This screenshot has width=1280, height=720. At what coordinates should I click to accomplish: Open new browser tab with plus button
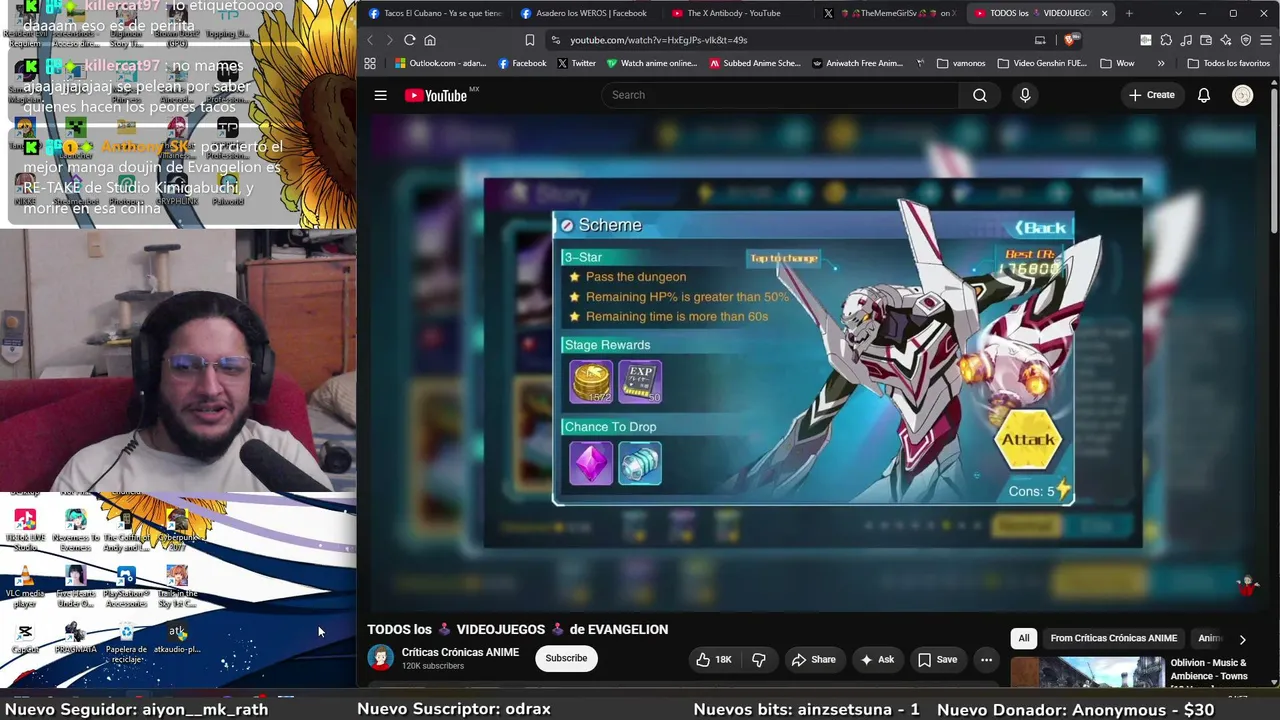click(x=1129, y=13)
